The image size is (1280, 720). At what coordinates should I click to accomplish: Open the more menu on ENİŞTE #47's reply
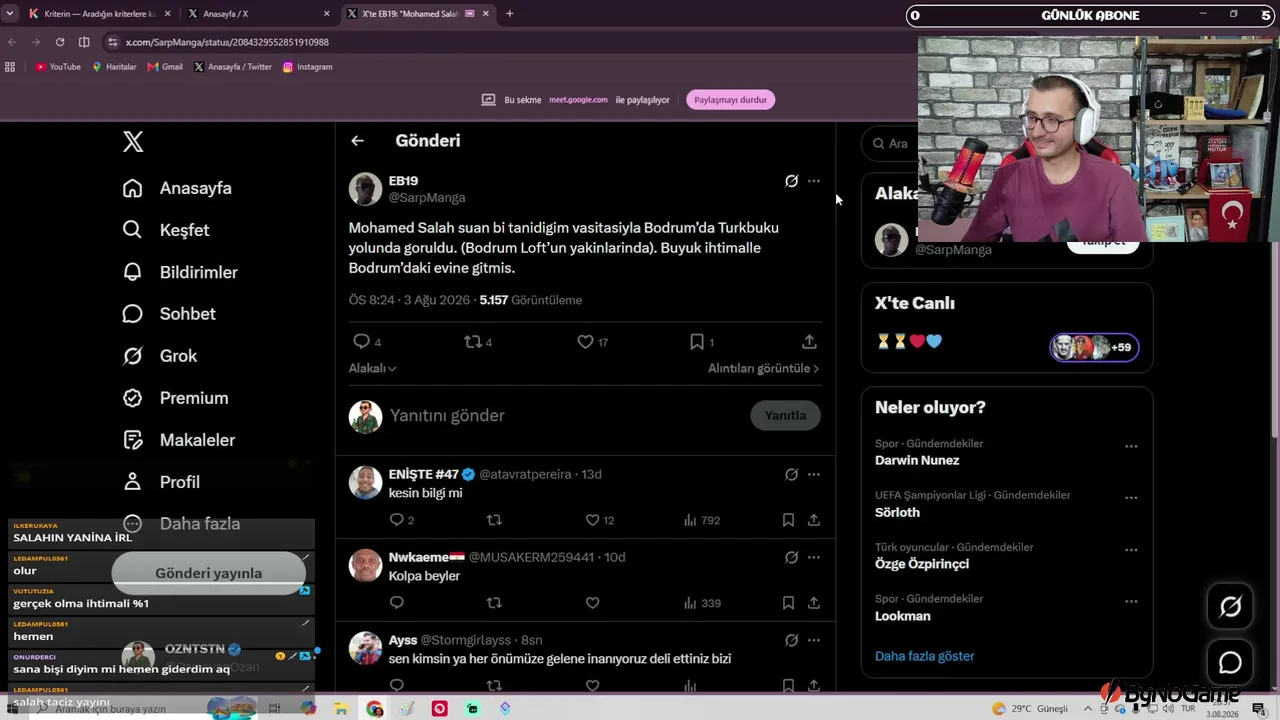814,474
